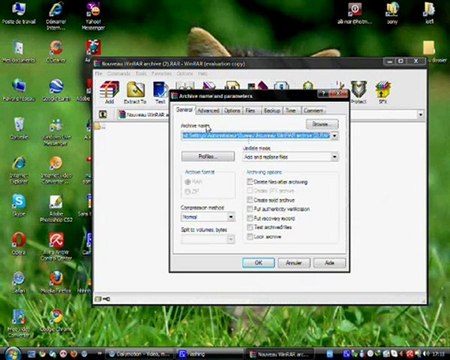Click the Protect toolbar icon
The image size is (450, 360).
coord(359,92)
